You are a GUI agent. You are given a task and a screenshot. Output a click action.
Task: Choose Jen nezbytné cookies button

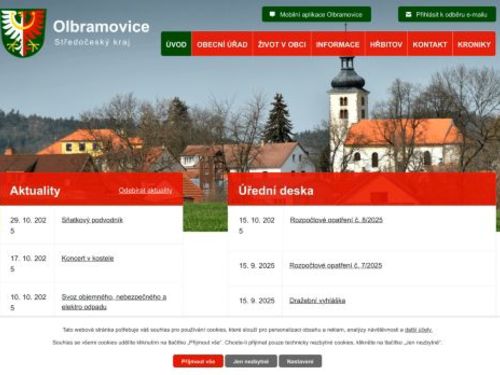tap(251, 361)
